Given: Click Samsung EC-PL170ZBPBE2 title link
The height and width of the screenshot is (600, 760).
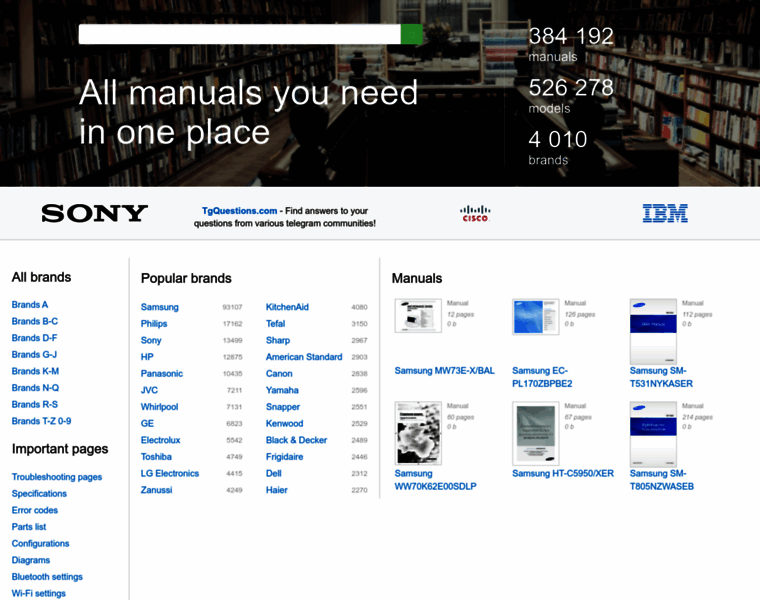Looking at the screenshot, I should (542, 377).
